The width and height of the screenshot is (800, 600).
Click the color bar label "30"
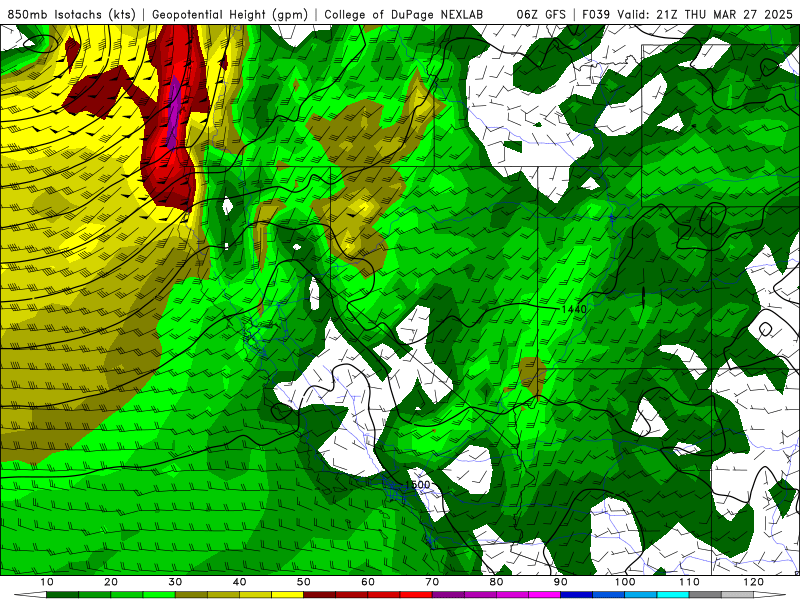175,582
